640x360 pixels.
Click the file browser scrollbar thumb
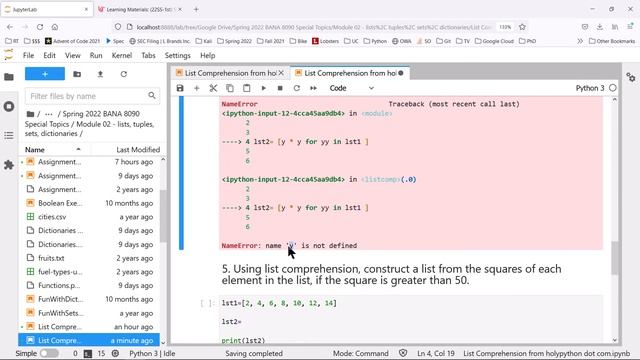163,216
